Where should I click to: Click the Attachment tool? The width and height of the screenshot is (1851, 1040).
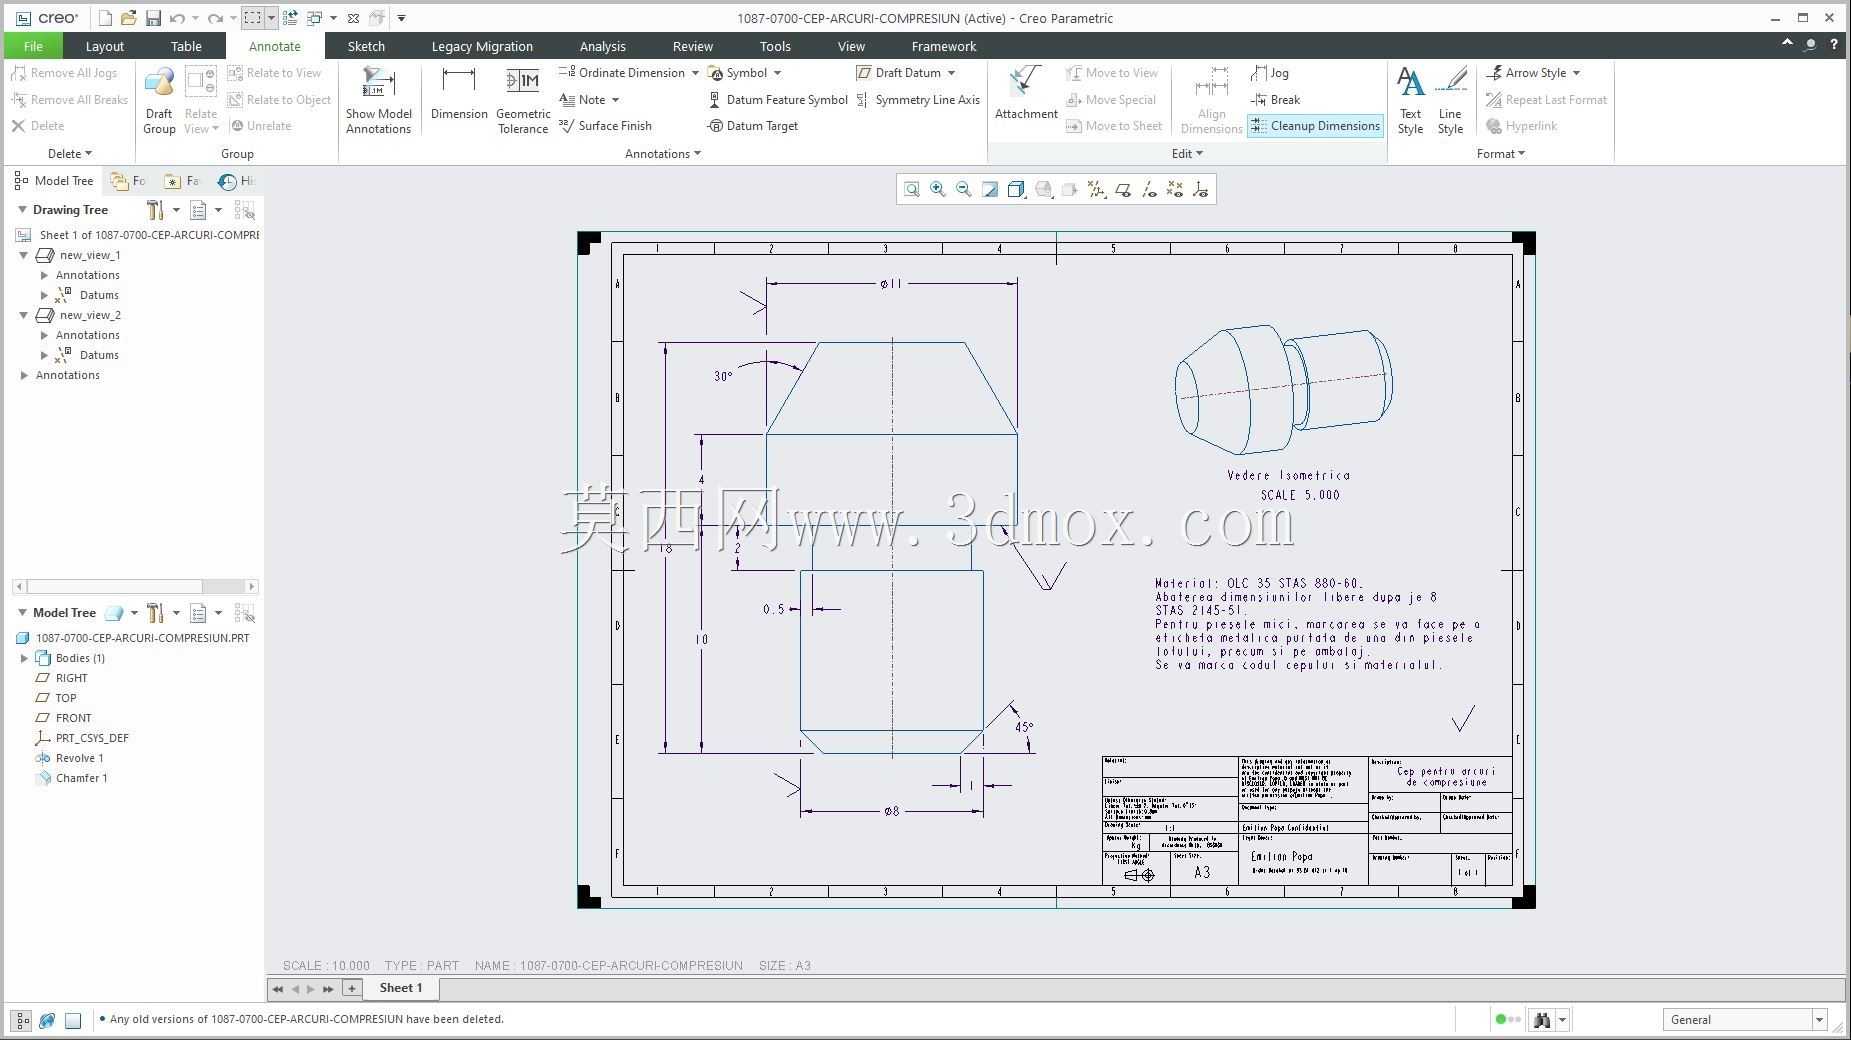pyautogui.click(x=1026, y=95)
